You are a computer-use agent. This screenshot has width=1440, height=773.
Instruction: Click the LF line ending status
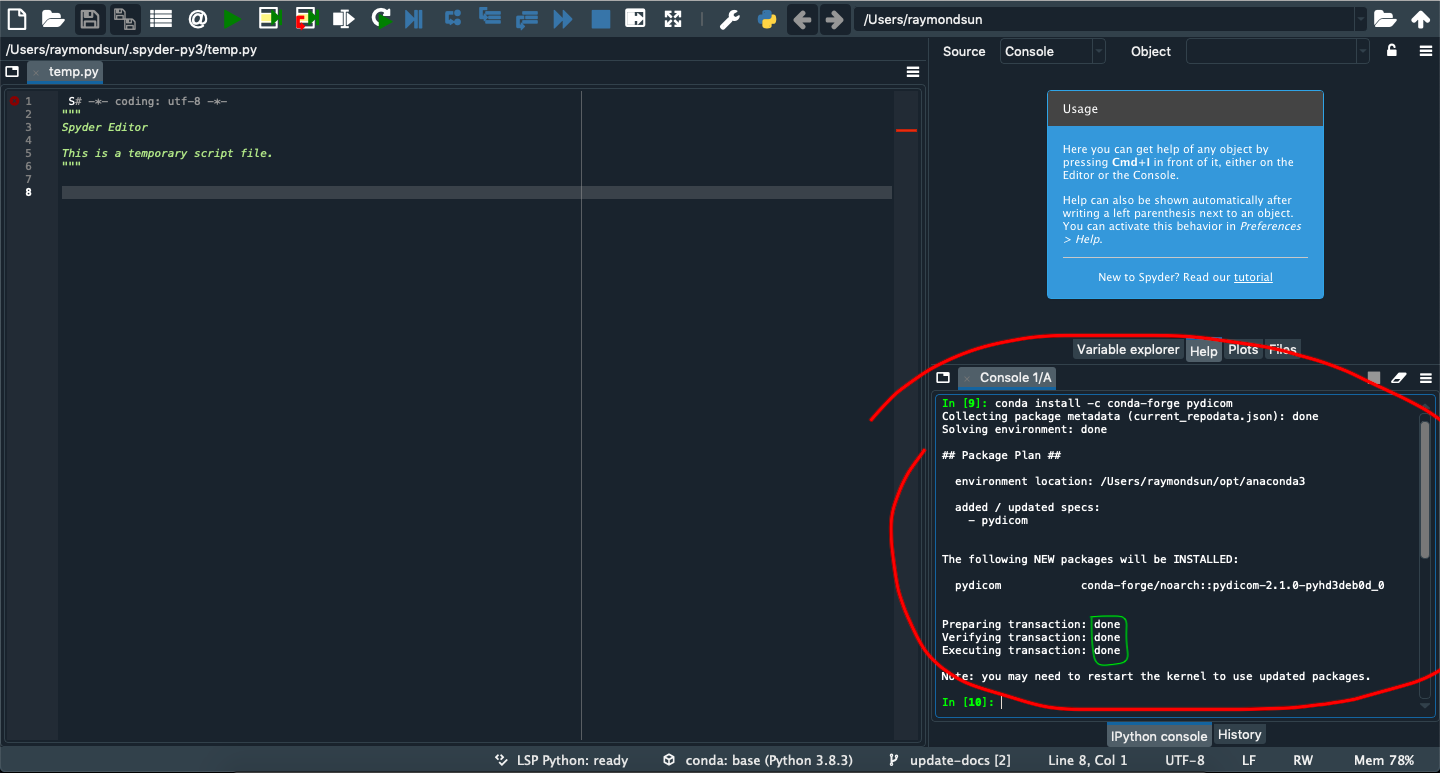(x=1249, y=760)
